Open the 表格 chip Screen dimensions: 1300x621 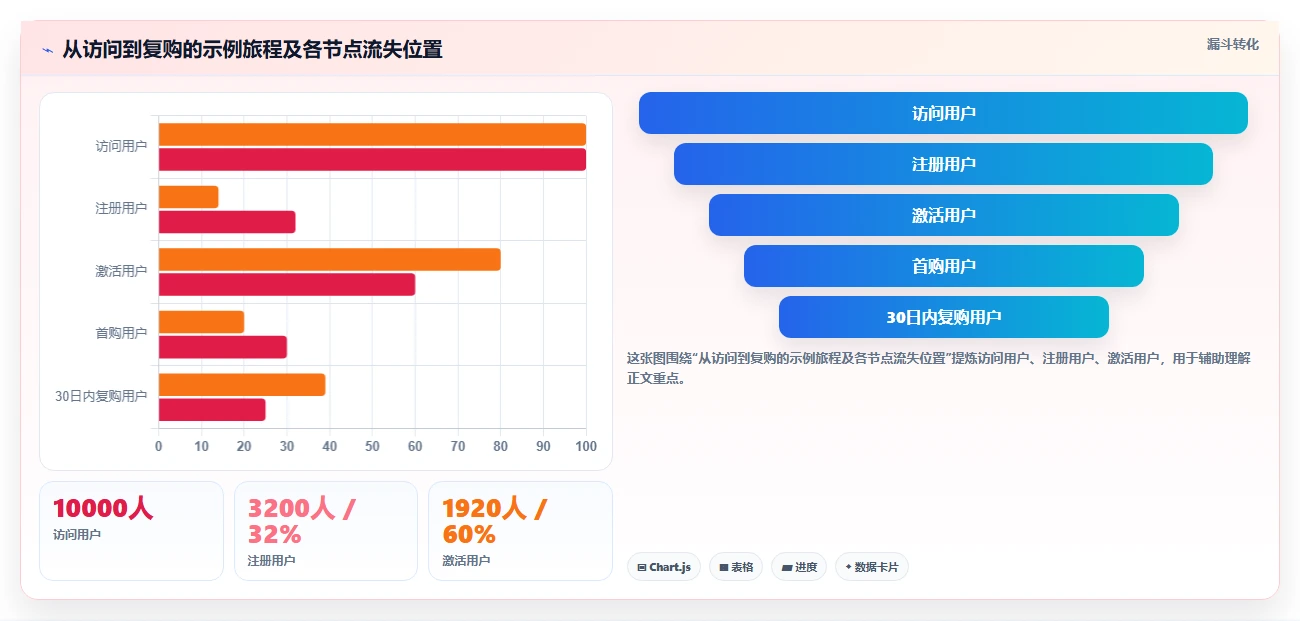tap(736, 567)
